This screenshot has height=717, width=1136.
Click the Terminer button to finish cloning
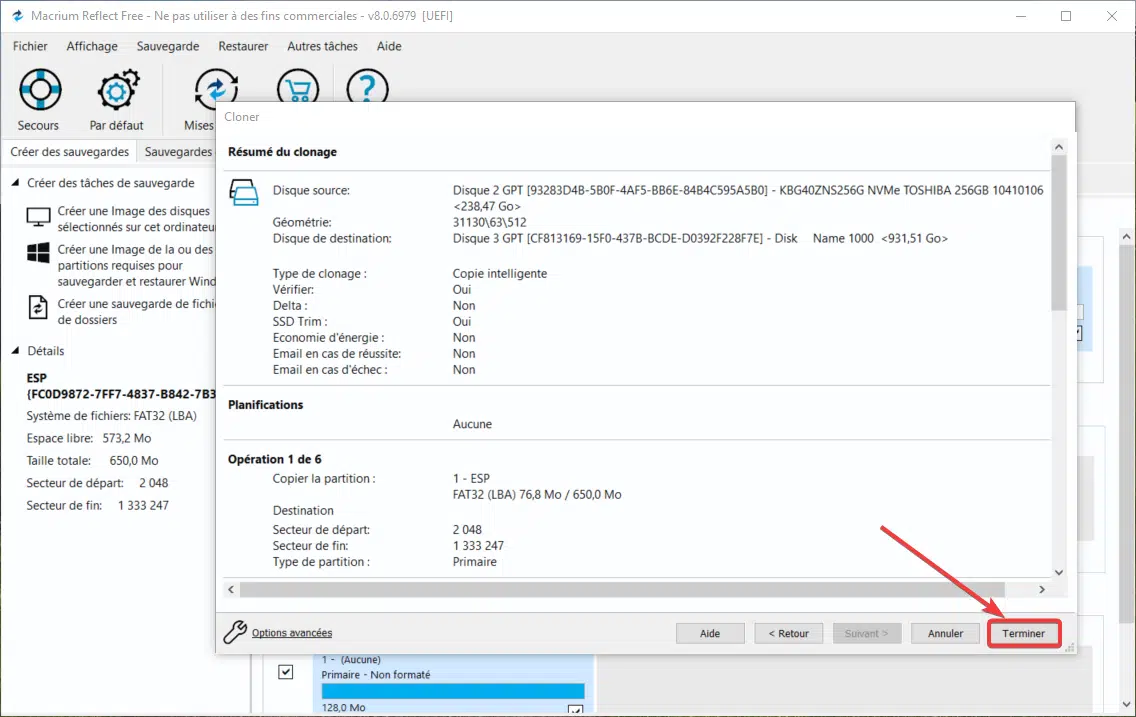click(x=1024, y=633)
